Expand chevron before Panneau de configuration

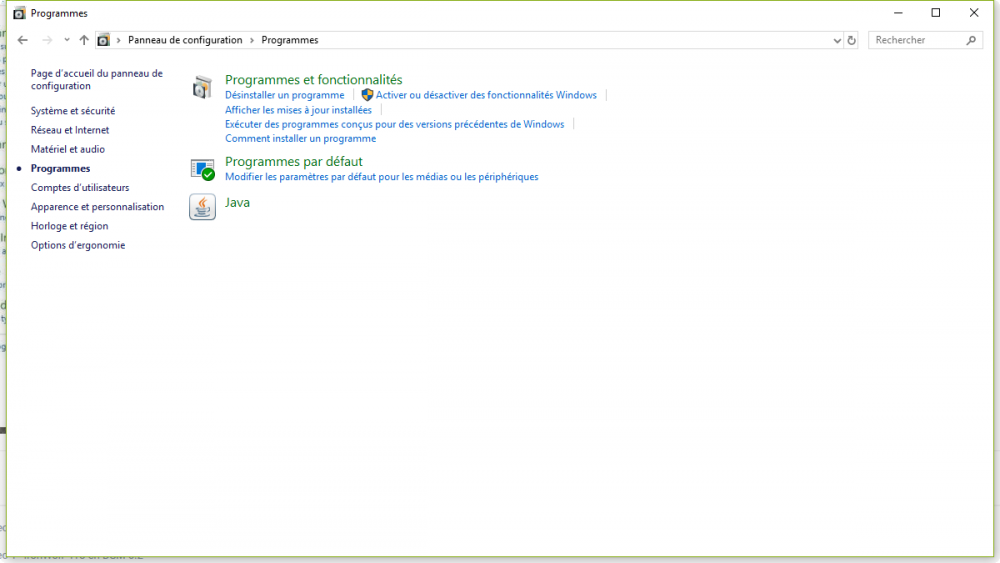[x=118, y=40]
